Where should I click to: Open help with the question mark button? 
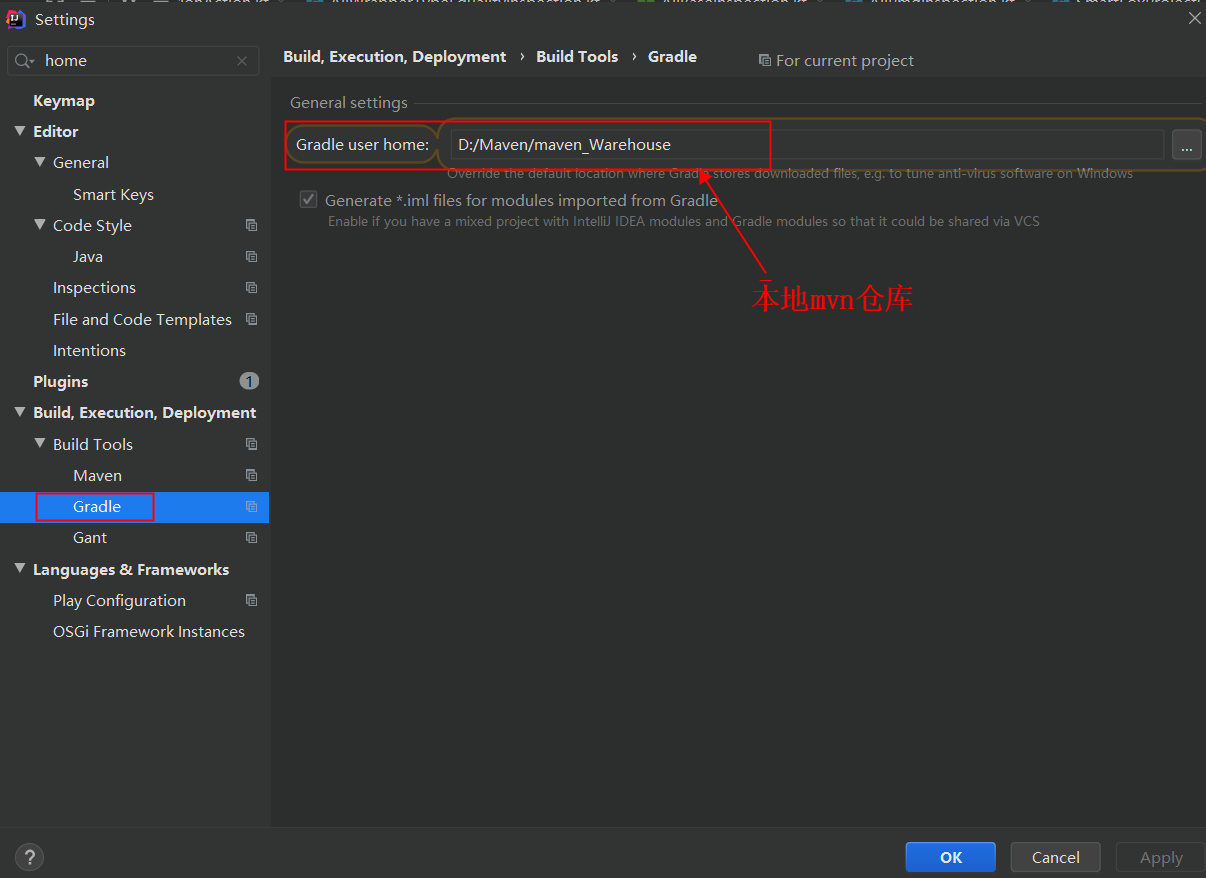[x=30, y=857]
